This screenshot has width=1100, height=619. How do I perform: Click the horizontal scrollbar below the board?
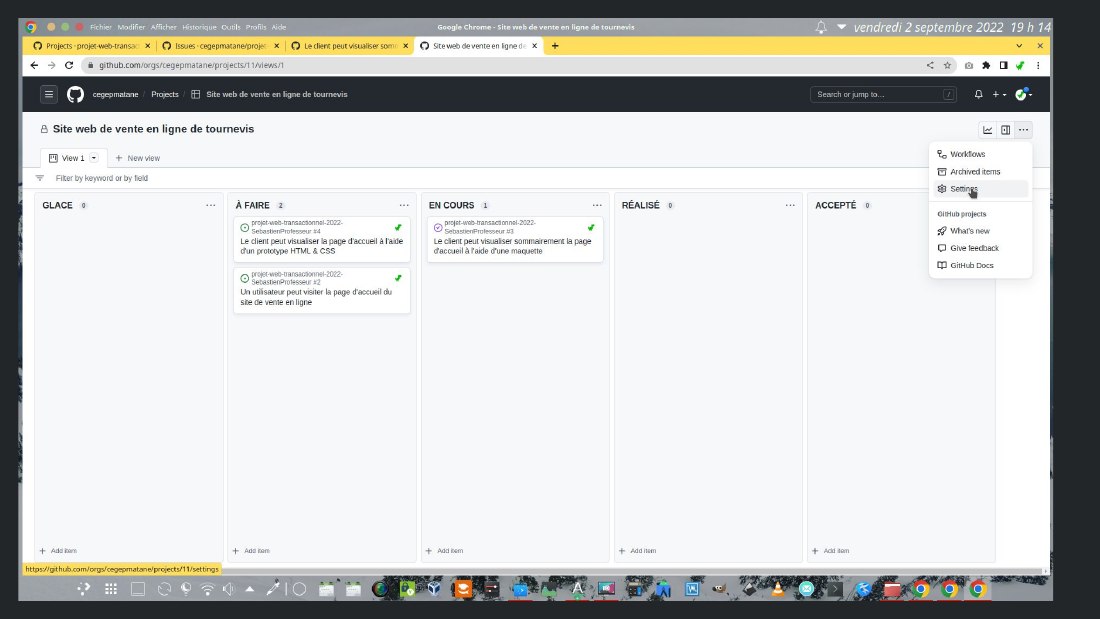pos(533,571)
